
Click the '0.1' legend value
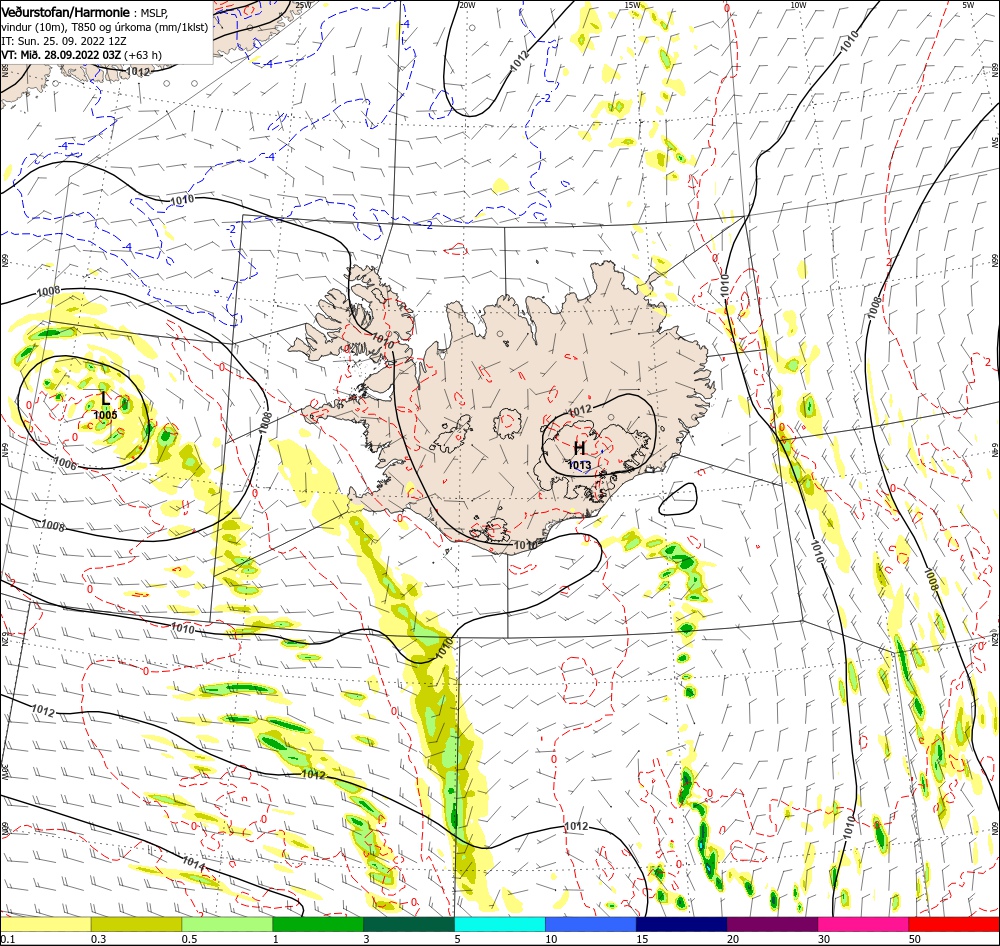pos(7,939)
